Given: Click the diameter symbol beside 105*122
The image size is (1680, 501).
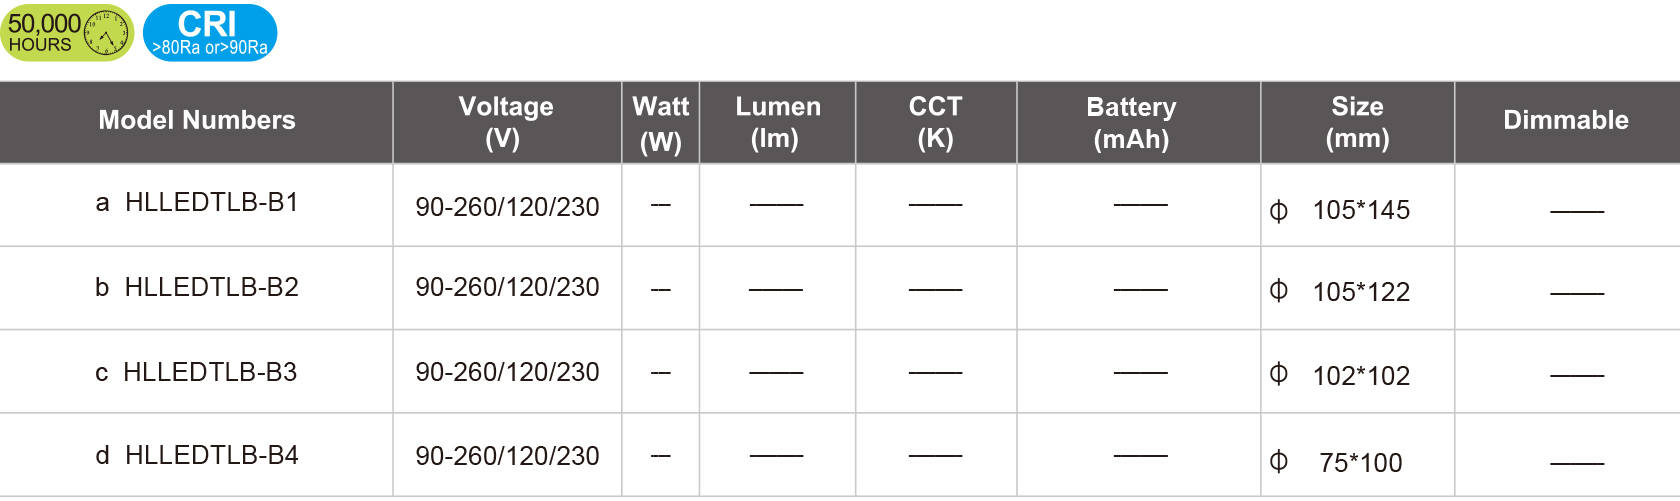Looking at the screenshot, I should coord(1278,291).
